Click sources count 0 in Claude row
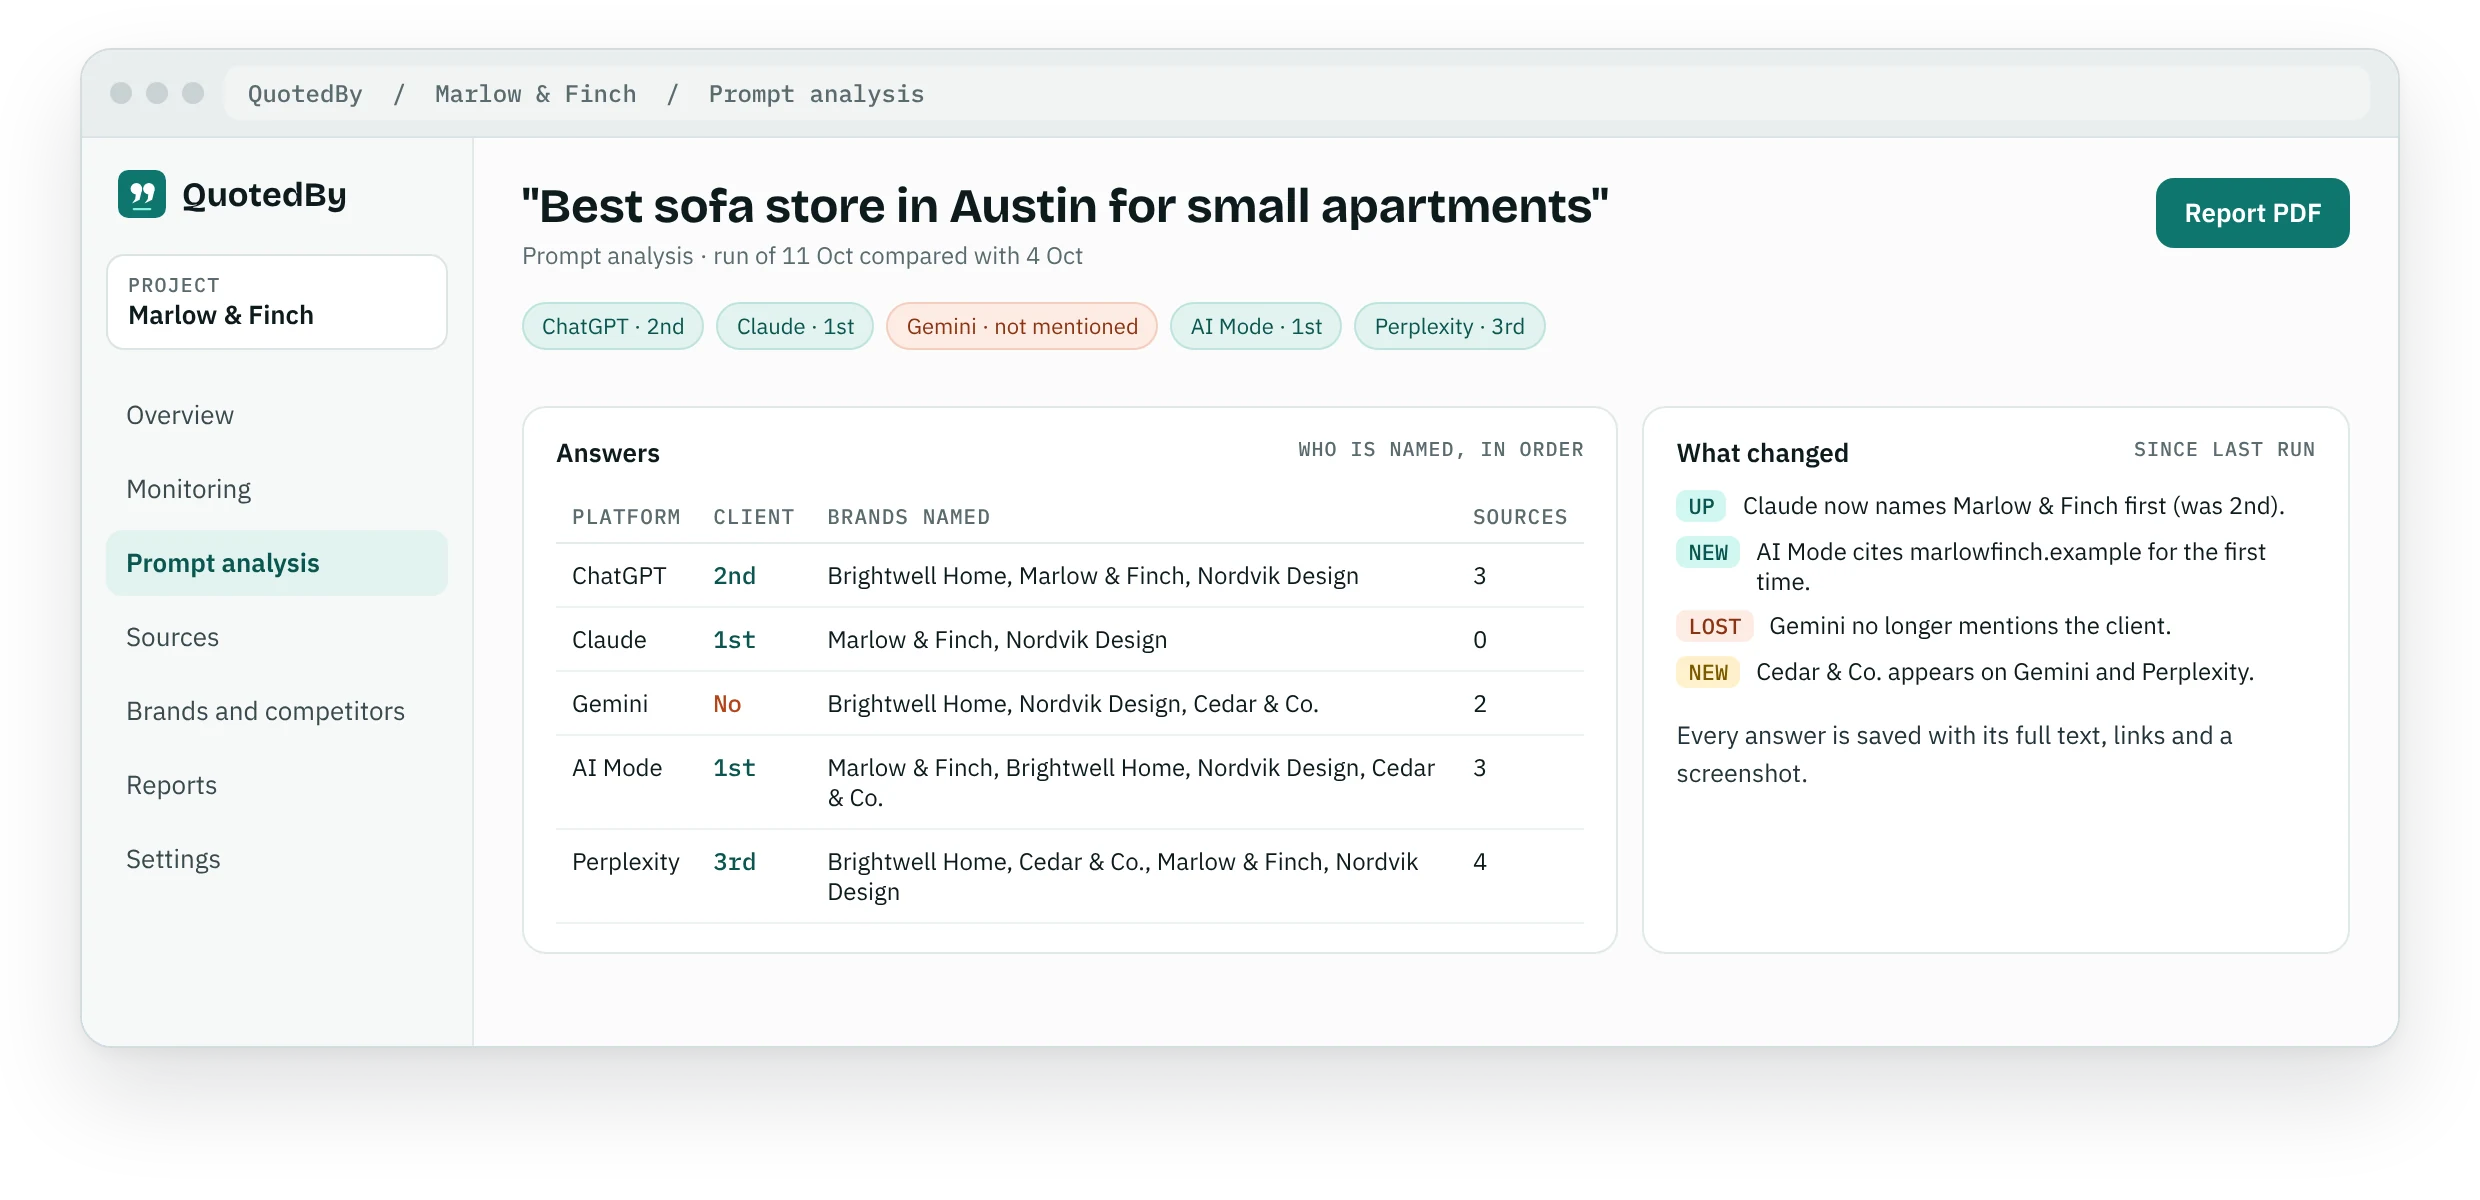The height and width of the screenshot is (1200, 2480). pyautogui.click(x=1480, y=640)
